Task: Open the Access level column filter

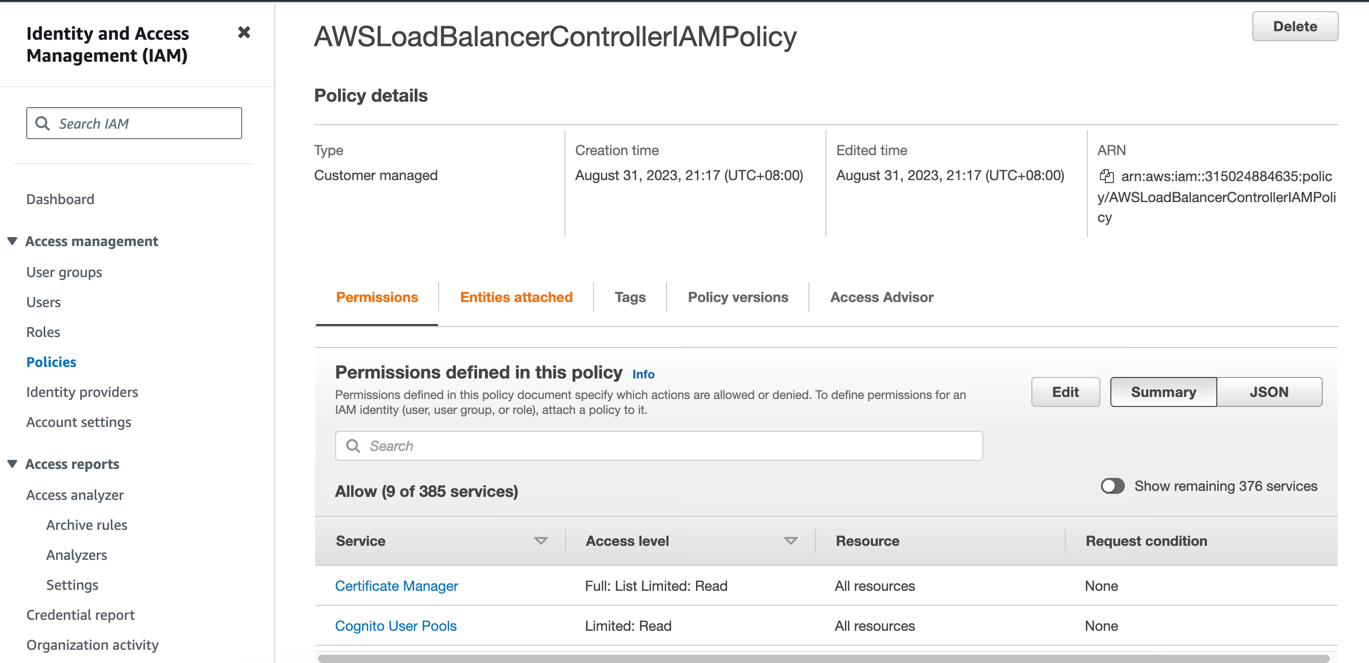Action: tap(791, 540)
